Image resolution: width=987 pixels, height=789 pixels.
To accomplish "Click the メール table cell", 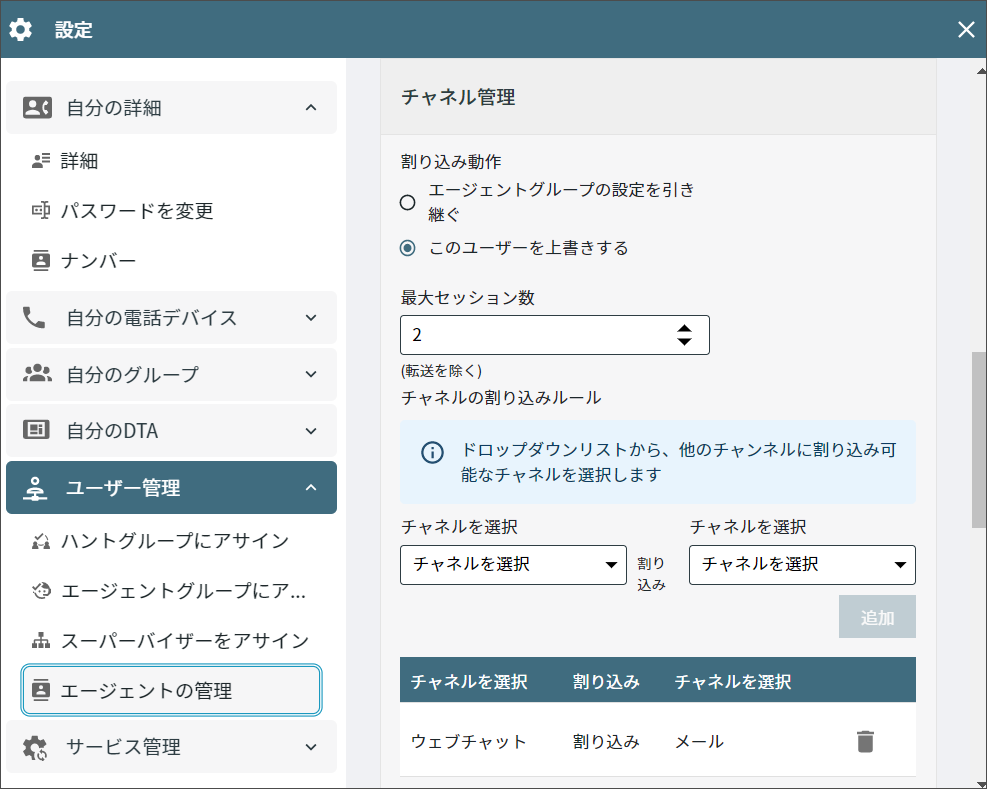I will click(x=699, y=742).
